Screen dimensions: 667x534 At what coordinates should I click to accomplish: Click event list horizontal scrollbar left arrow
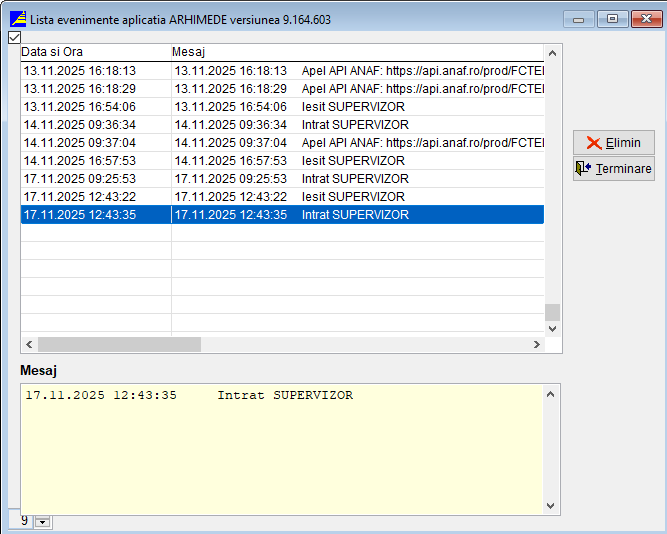tap(29, 344)
